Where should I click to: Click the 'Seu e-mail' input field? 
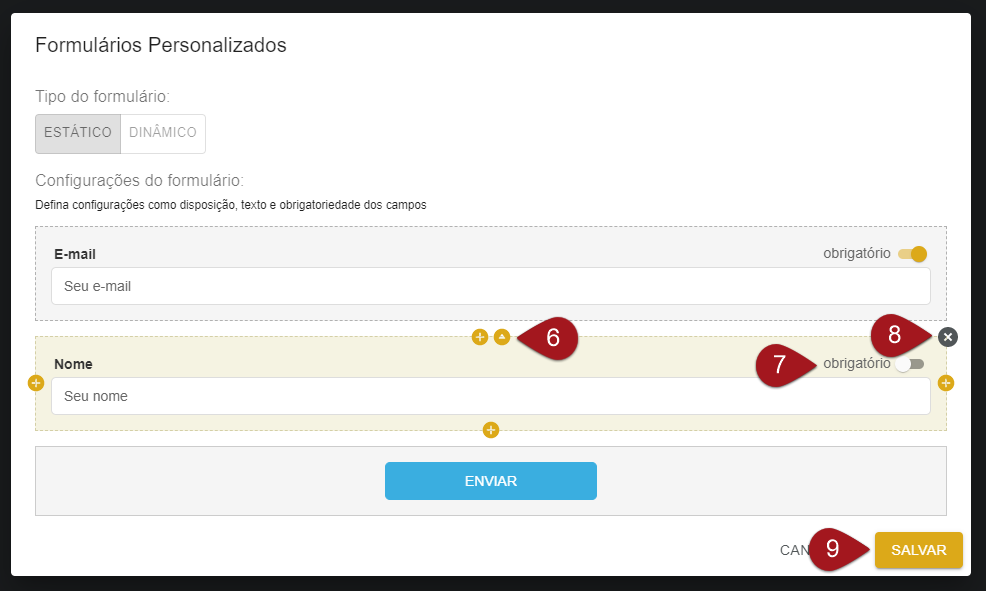(490, 286)
